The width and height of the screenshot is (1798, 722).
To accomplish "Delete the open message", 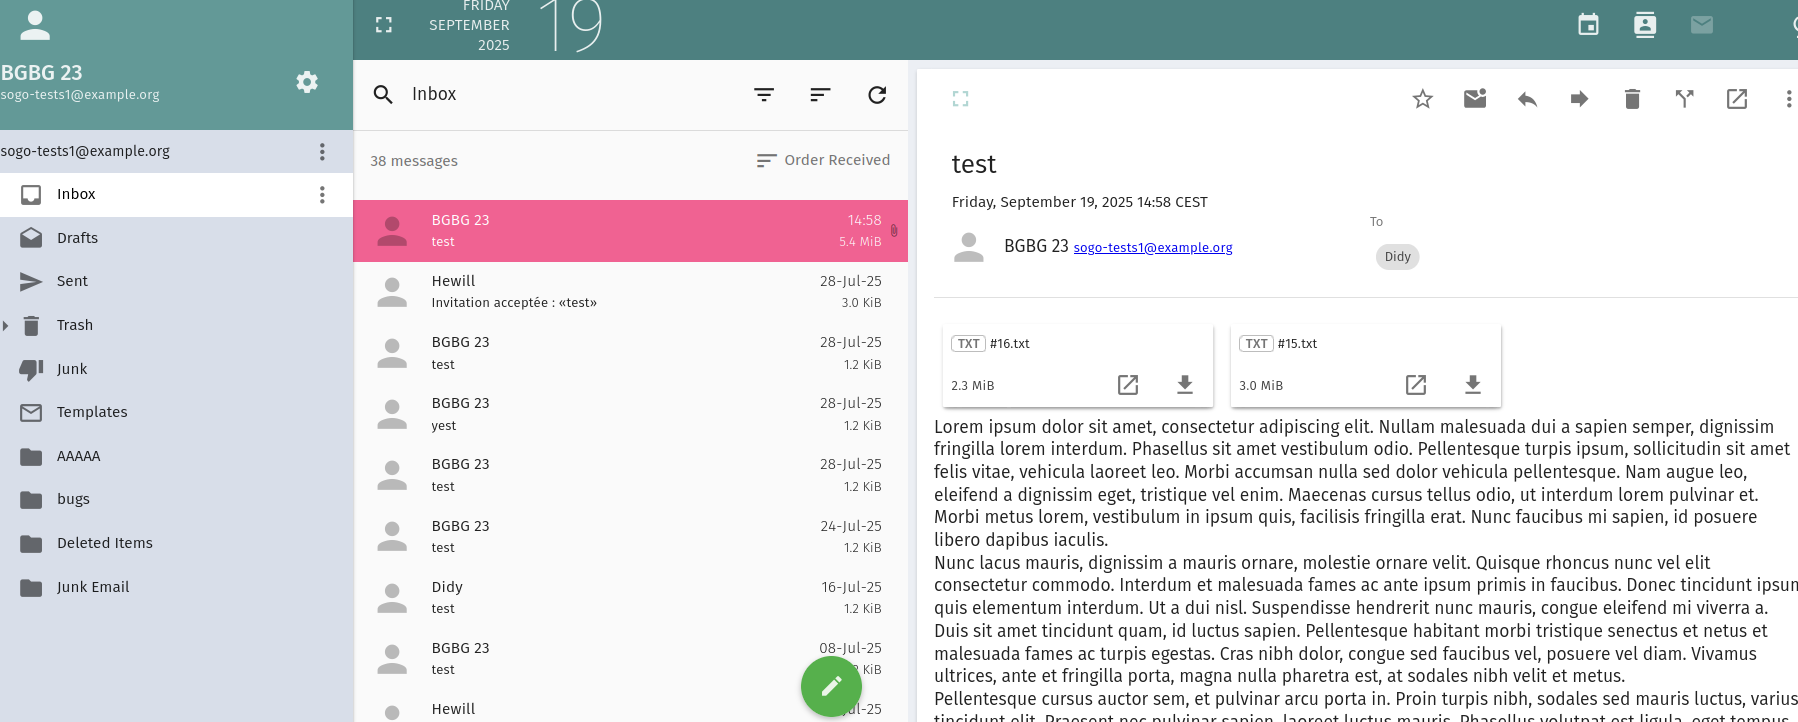I will [x=1632, y=99].
